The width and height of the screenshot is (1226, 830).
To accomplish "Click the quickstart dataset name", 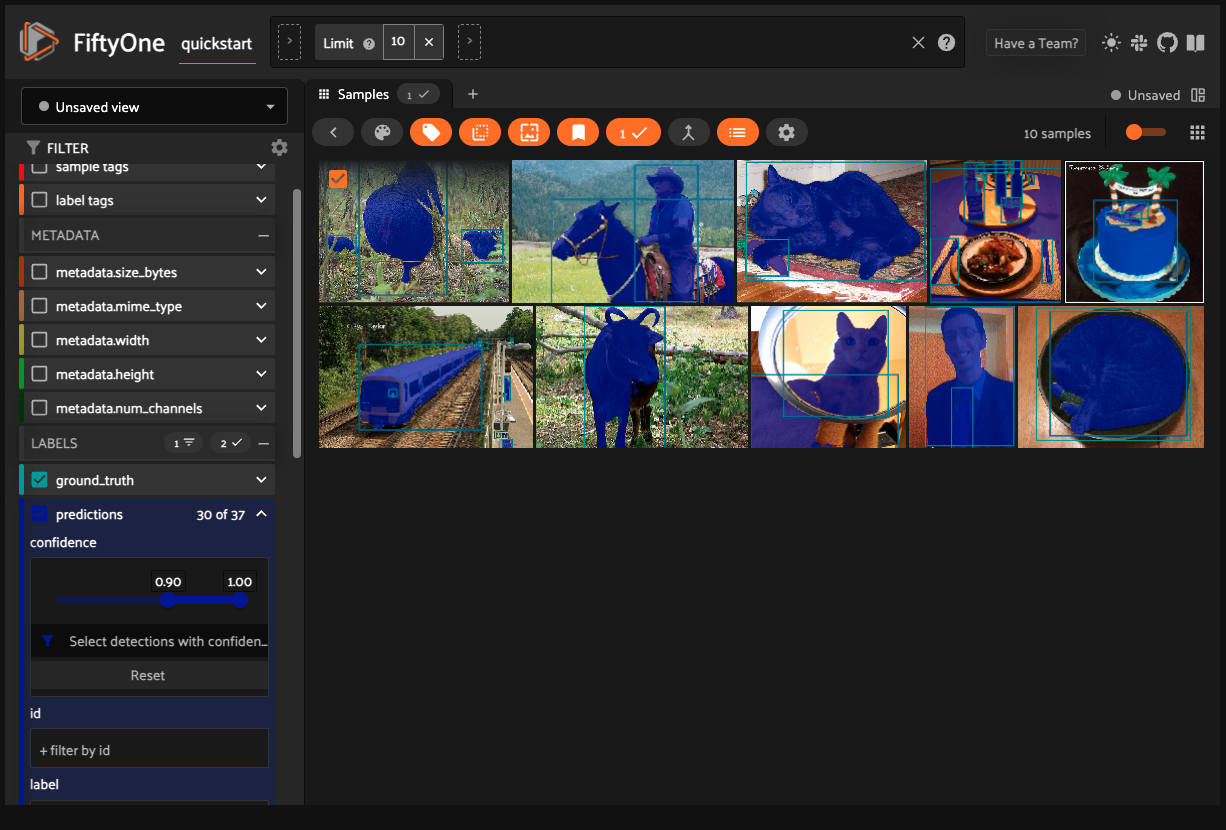I will (216, 44).
